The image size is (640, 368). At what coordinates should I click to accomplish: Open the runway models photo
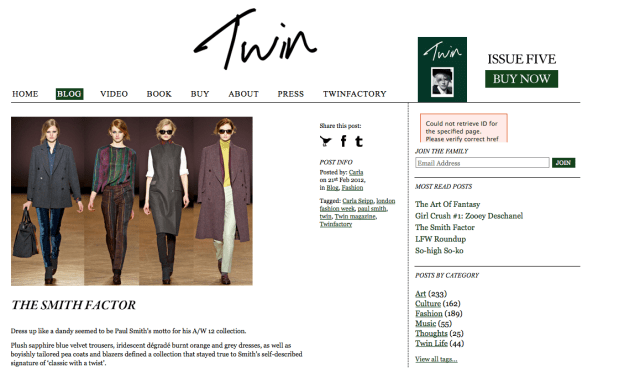132,201
